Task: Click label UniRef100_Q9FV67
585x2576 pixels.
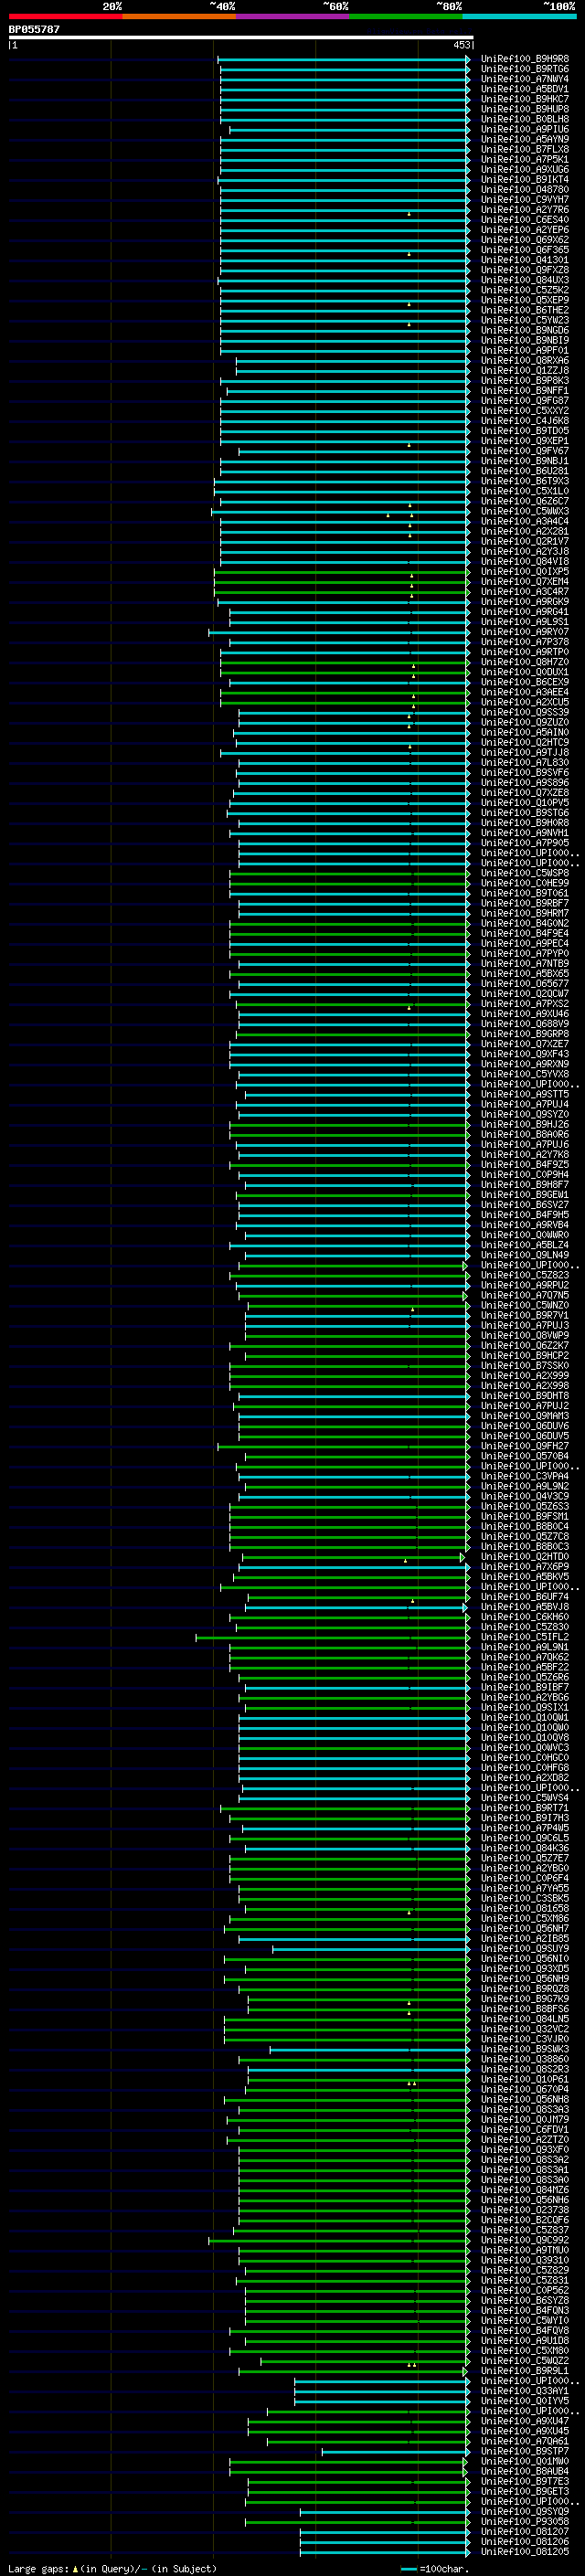Action: pos(525,451)
